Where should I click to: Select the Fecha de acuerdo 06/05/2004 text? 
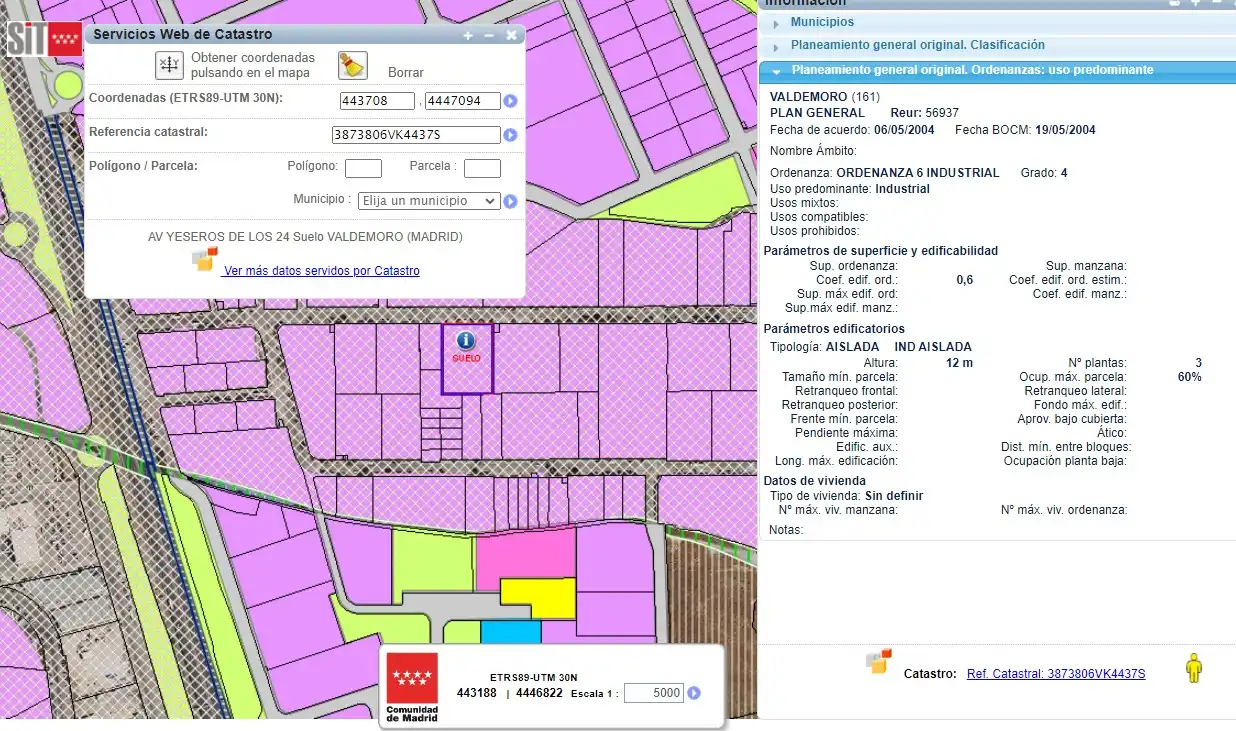point(852,130)
